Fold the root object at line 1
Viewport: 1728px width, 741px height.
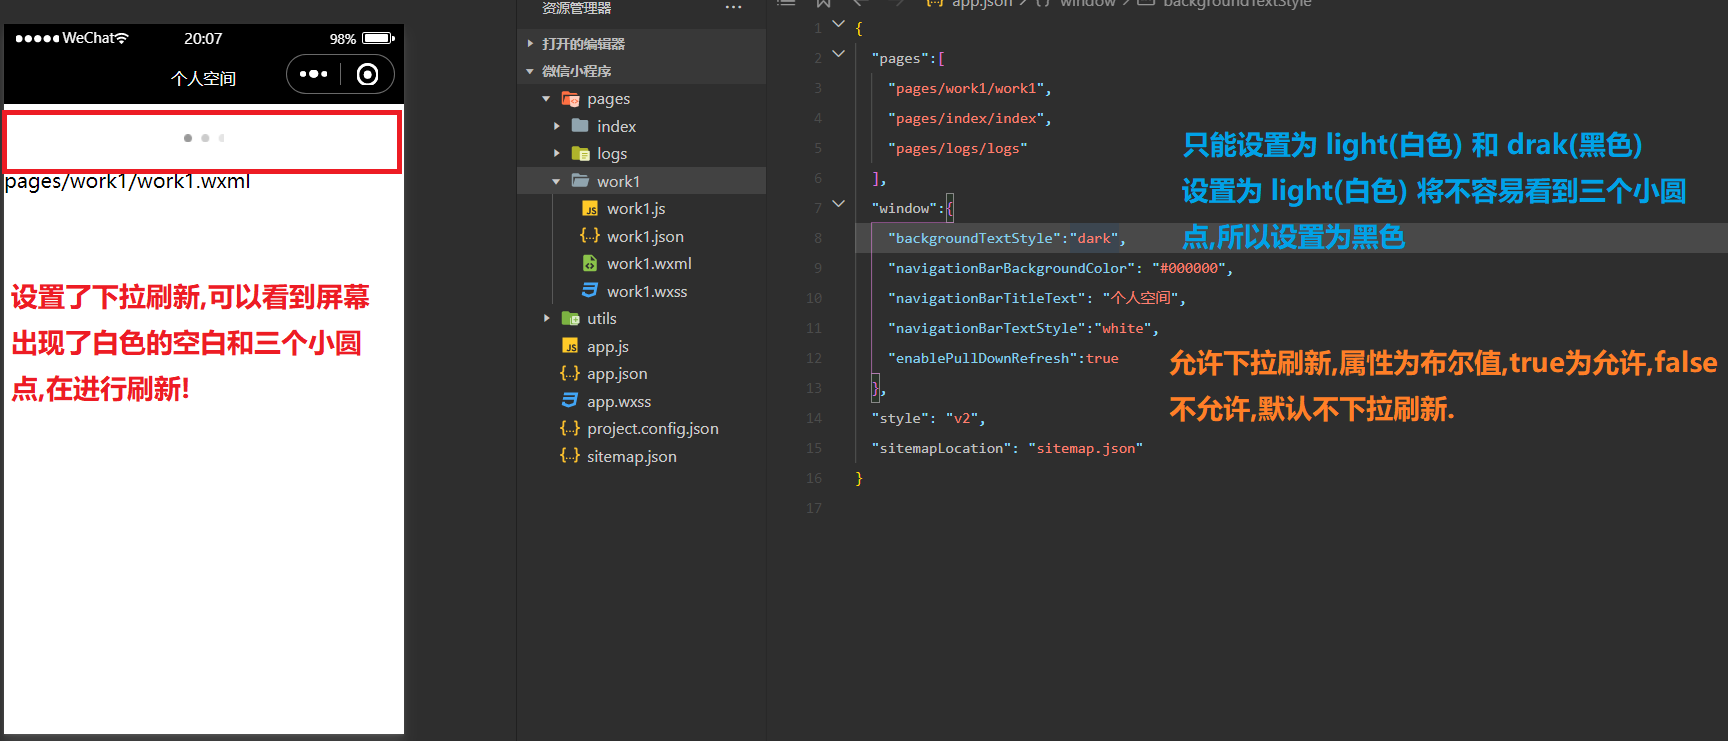coord(839,24)
